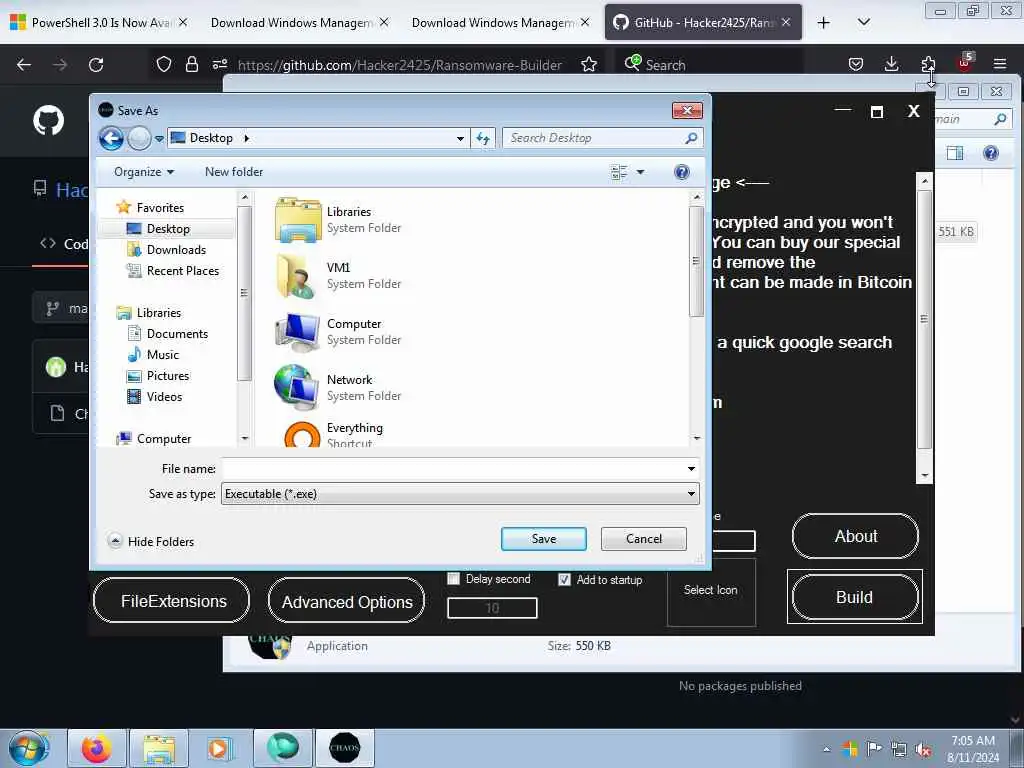
Task: Refresh the Desktop folder listing
Action: pyautogui.click(x=483, y=138)
